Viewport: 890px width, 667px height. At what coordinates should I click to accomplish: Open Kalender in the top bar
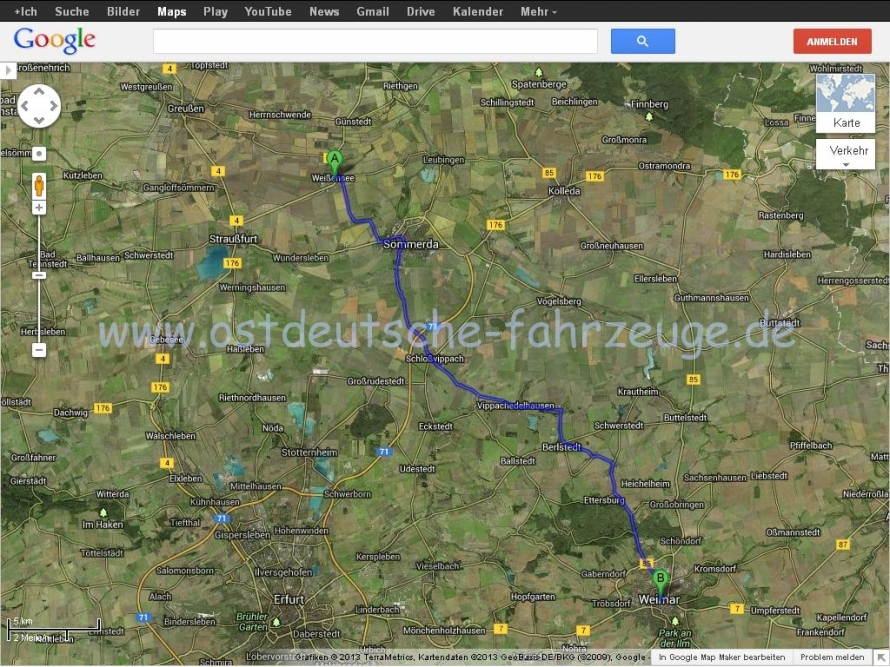[478, 11]
